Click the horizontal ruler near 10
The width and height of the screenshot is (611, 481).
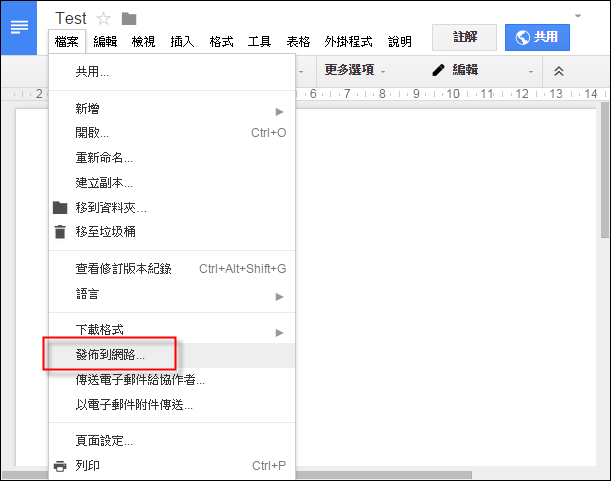[x=453, y=94]
